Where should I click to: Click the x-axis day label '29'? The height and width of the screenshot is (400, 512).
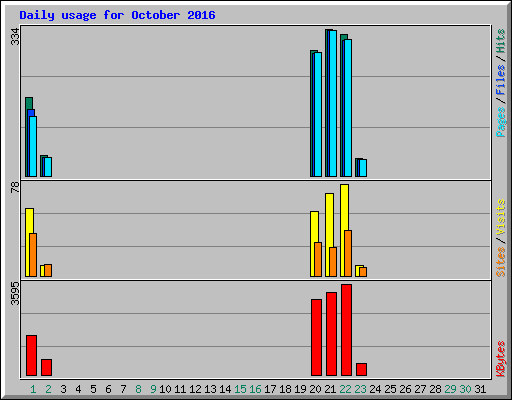(450, 389)
